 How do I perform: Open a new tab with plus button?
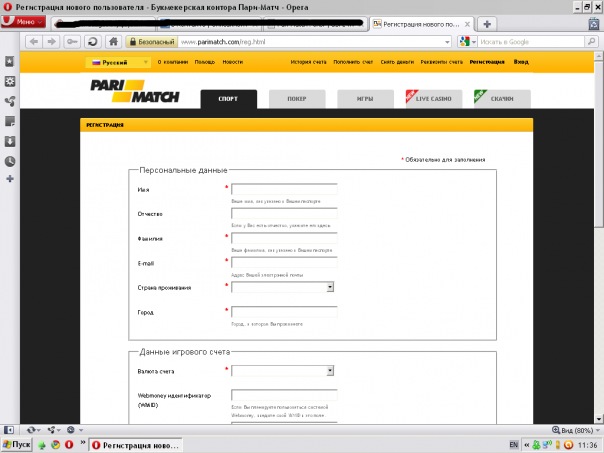(x=487, y=24)
